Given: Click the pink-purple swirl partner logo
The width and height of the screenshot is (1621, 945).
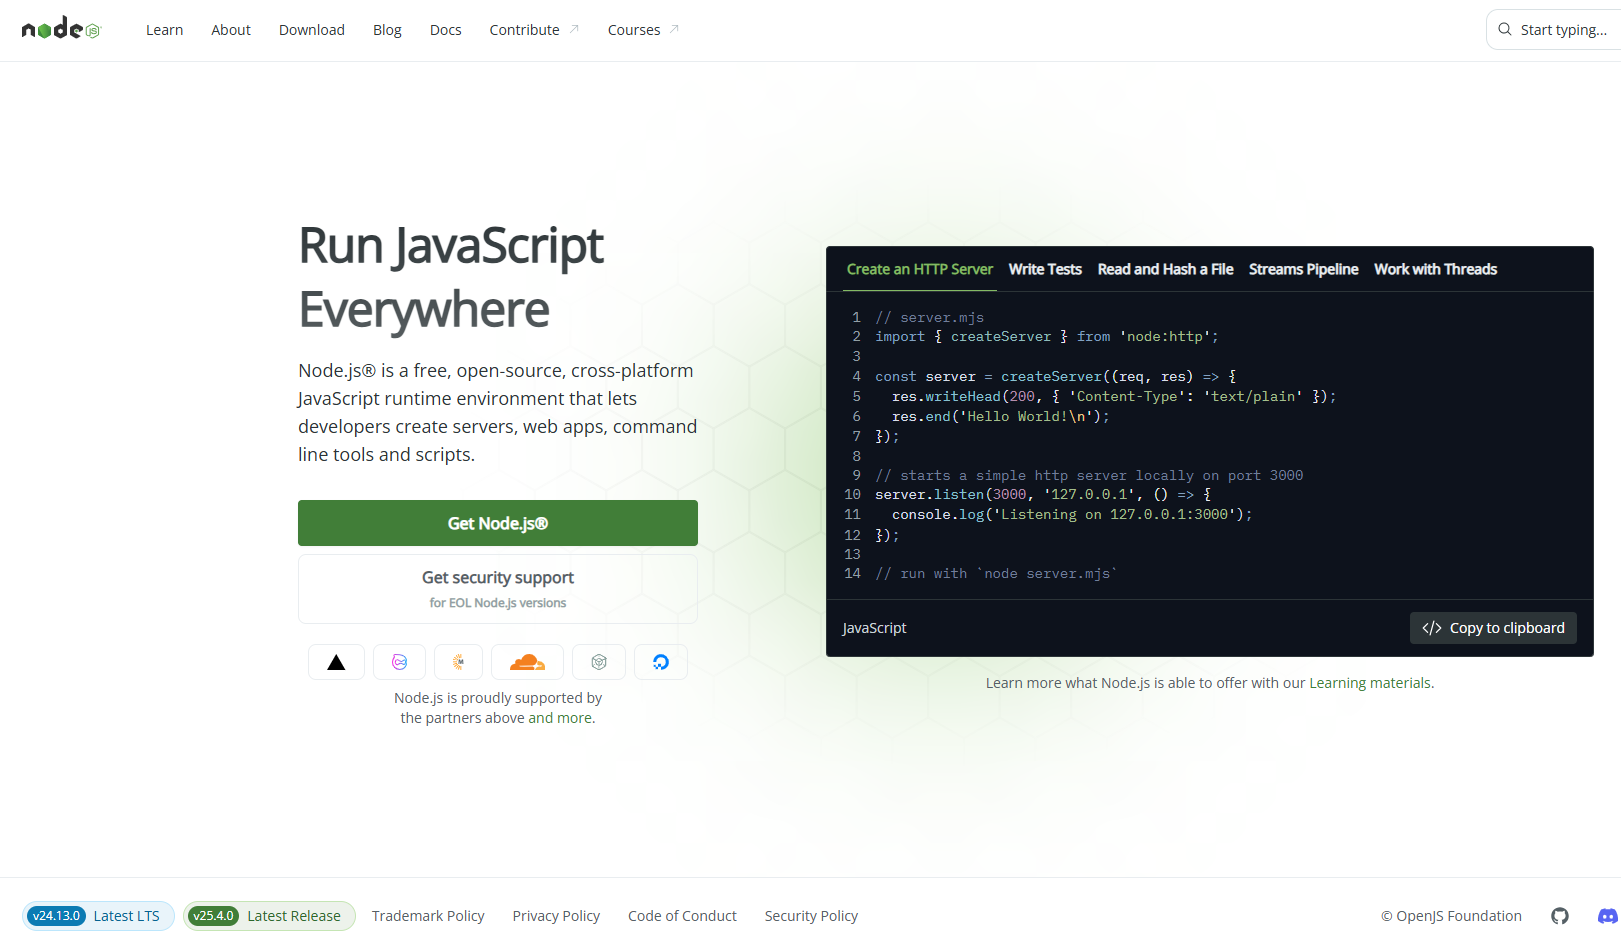Looking at the screenshot, I should click(399, 662).
